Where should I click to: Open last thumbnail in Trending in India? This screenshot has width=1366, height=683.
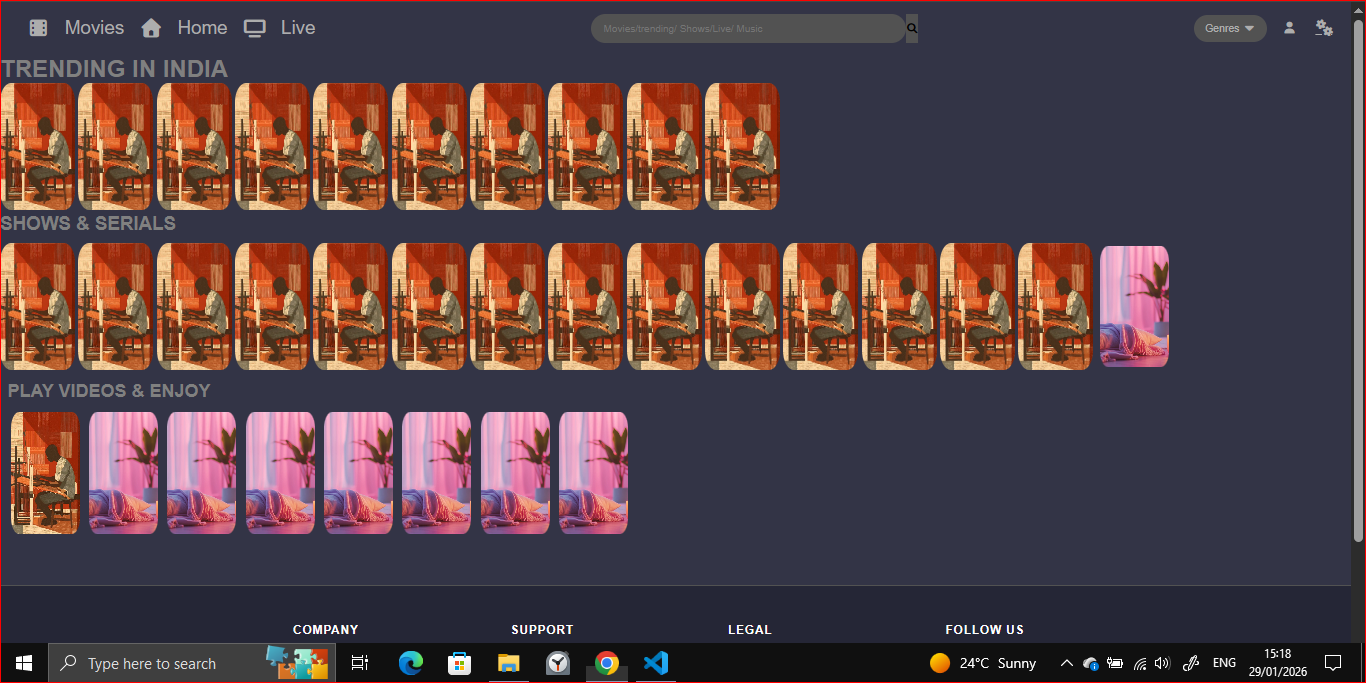click(741, 146)
